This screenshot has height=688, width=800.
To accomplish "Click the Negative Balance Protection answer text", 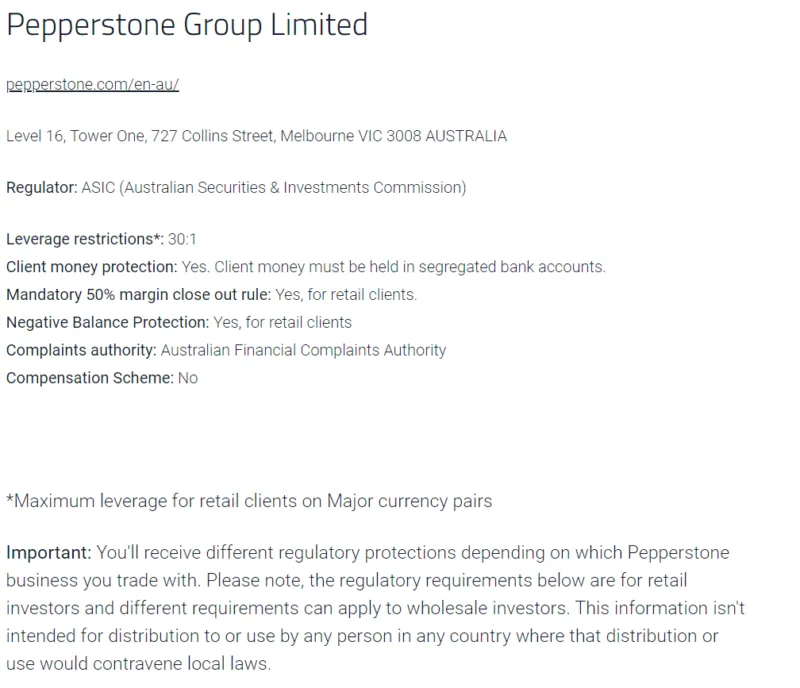I will 283,322.
